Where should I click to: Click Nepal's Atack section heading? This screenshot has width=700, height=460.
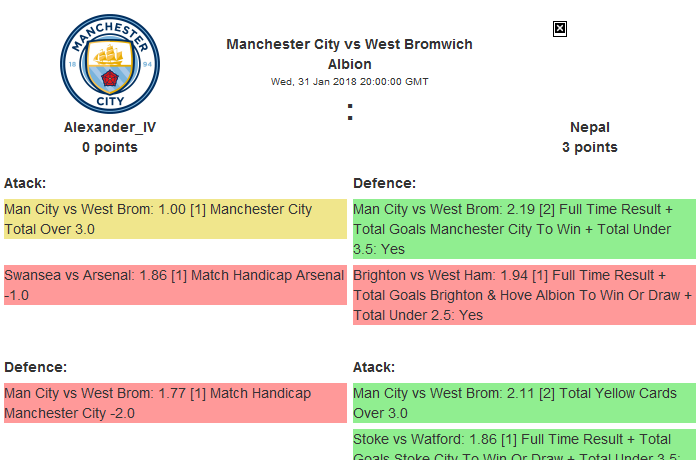coord(374,367)
